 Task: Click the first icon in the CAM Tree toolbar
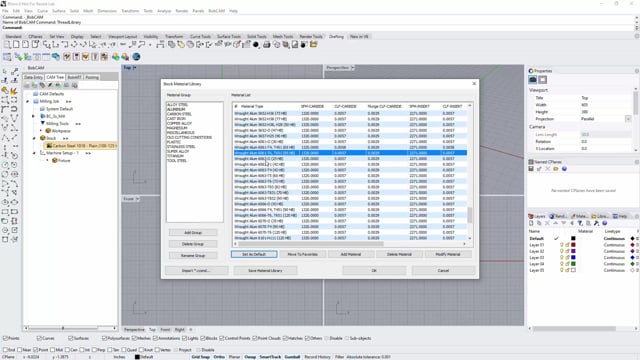click(27, 85)
